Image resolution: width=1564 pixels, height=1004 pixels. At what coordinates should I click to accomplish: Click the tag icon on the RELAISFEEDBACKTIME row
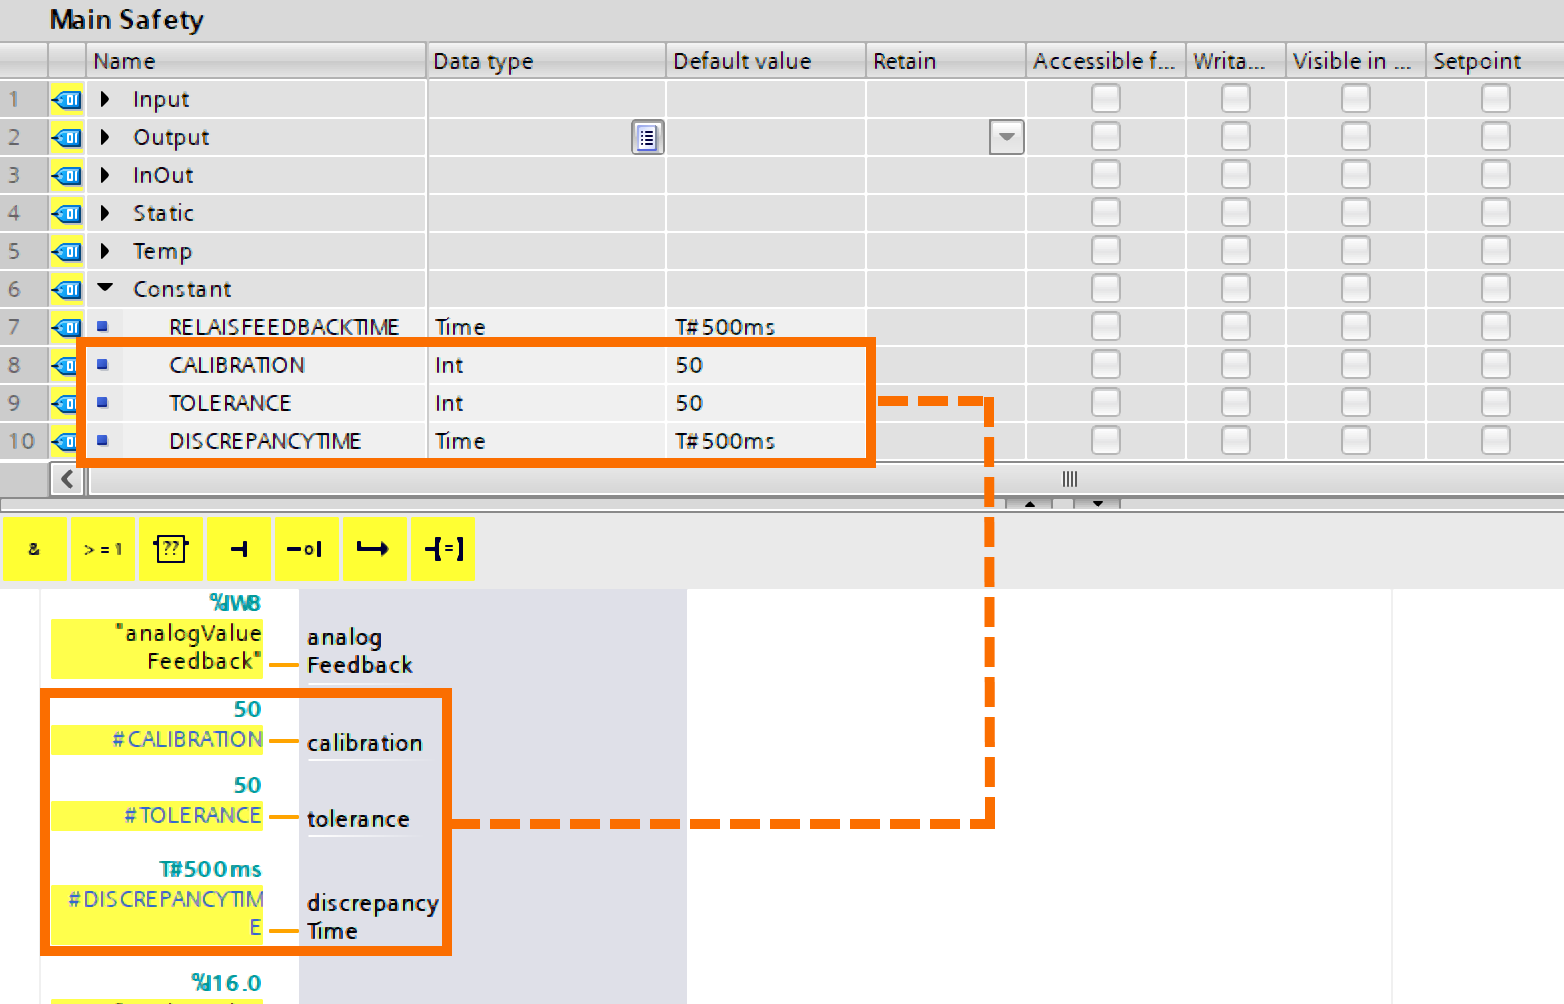(x=66, y=327)
